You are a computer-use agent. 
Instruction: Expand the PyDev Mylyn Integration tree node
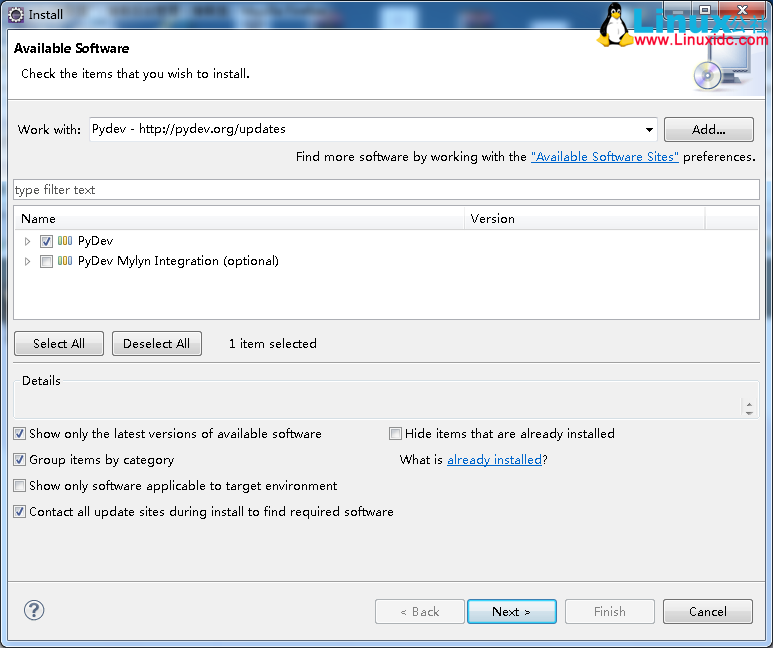[x=28, y=261]
